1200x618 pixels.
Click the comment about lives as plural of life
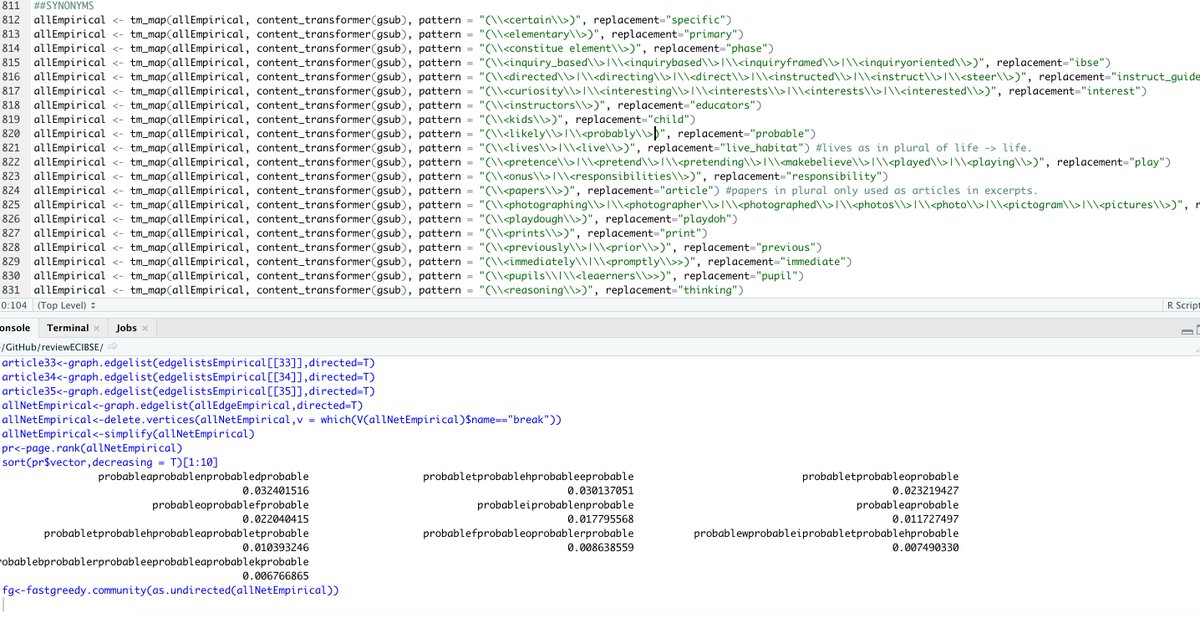coord(925,148)
